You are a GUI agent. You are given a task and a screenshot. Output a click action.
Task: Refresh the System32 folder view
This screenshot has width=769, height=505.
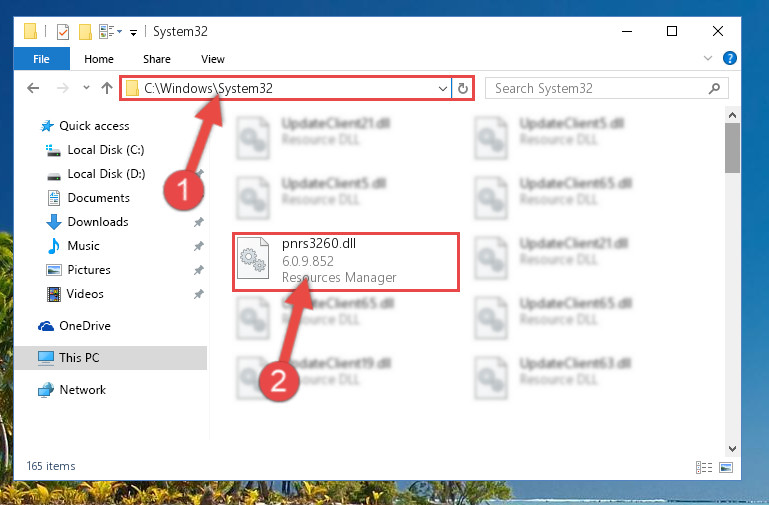(462, 89)
